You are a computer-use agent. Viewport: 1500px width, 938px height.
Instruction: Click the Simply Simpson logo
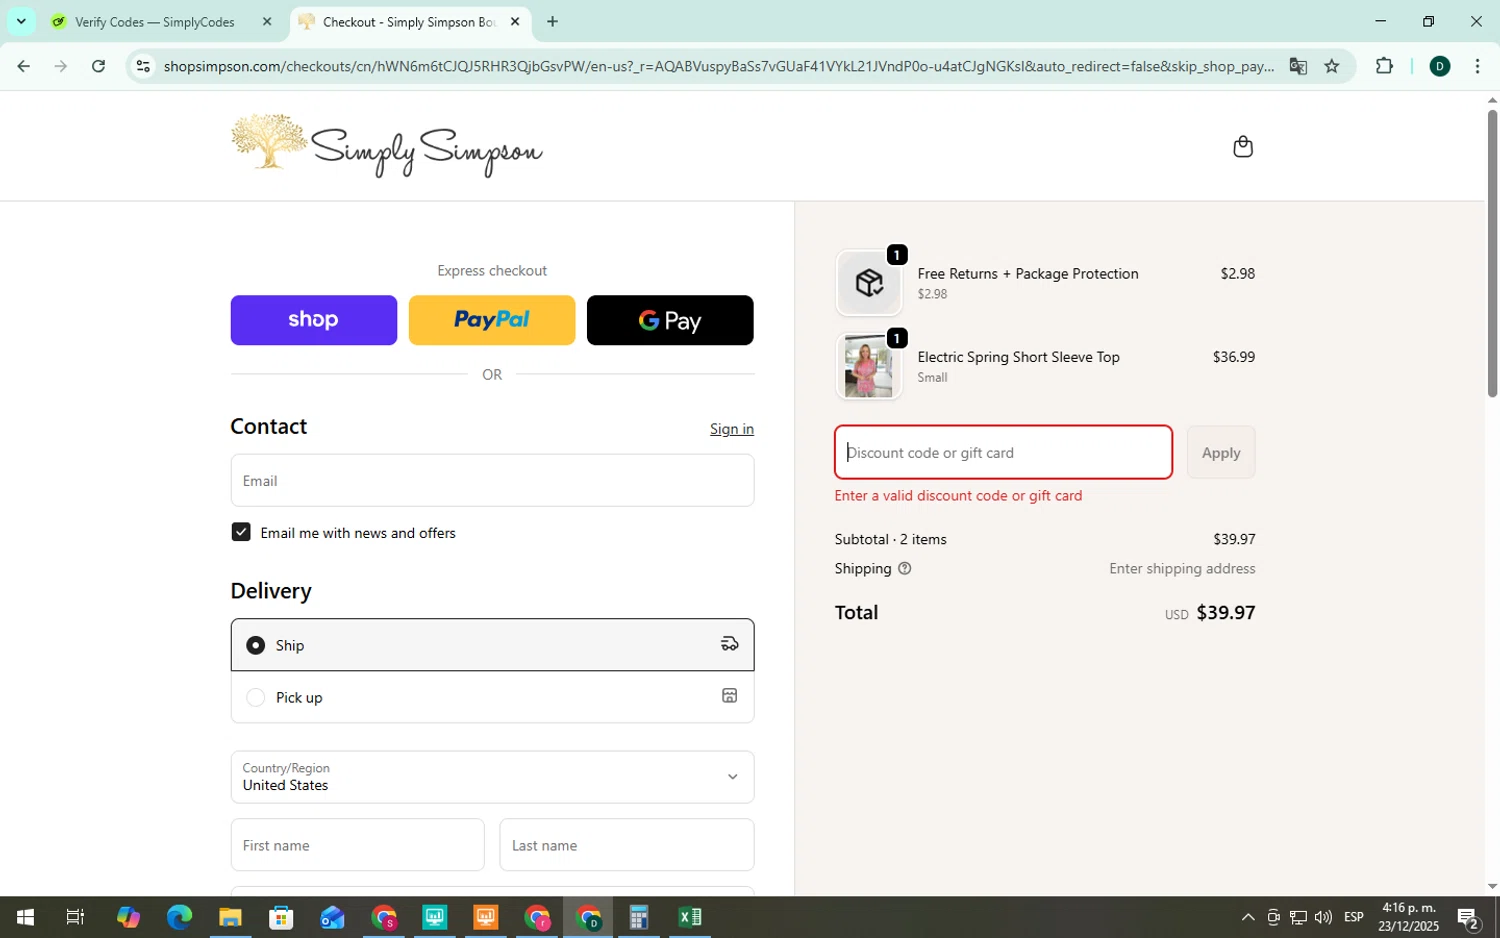point(386,145)
